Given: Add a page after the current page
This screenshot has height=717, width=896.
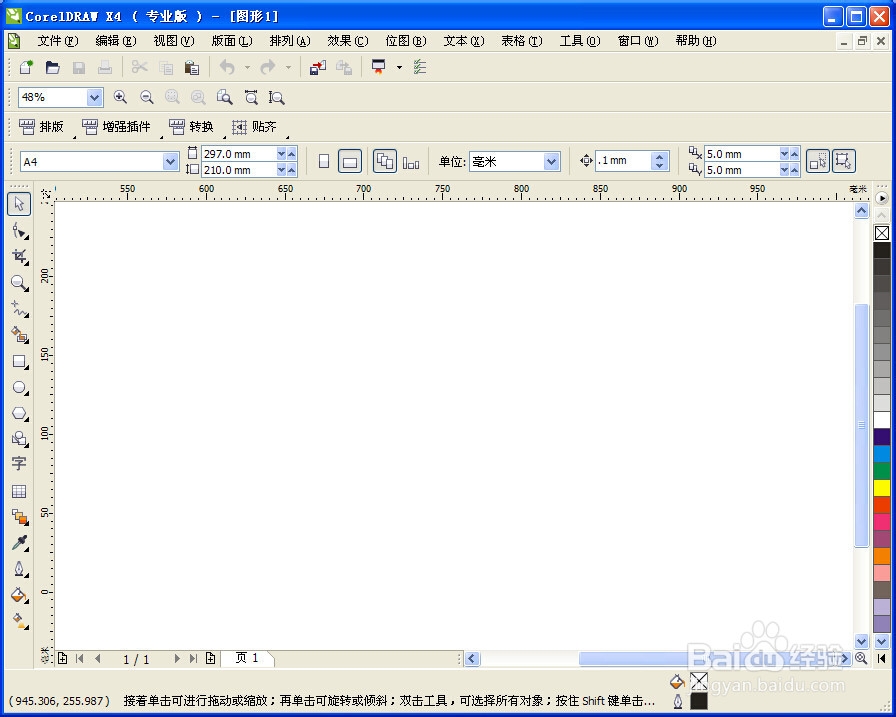Looking at the screenshot, I should [x=210, y=659].
